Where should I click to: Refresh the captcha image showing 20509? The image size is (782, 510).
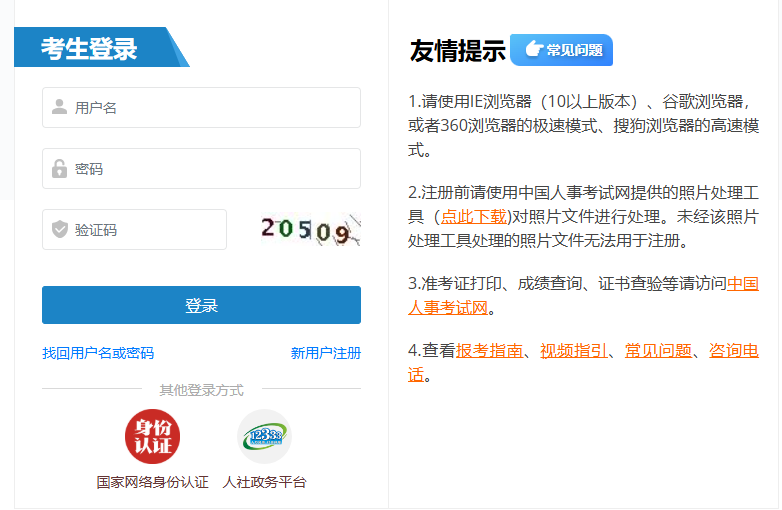pyautogui.click(x=309, y=230)
